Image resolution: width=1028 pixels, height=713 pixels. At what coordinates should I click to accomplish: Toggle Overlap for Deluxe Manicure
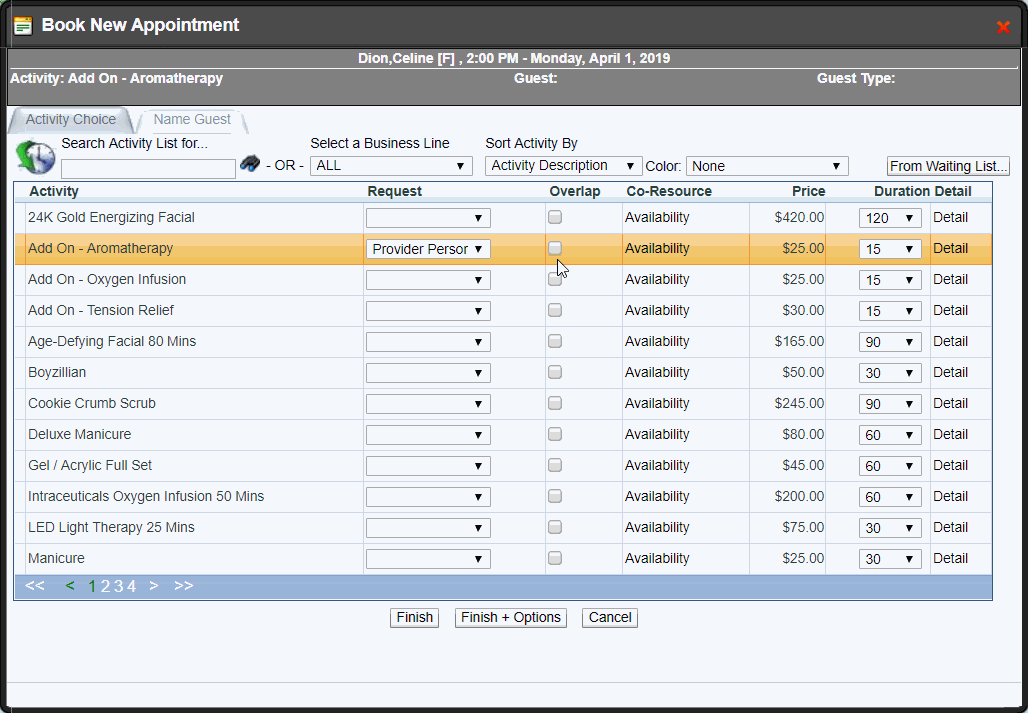(x=555, y=434)
